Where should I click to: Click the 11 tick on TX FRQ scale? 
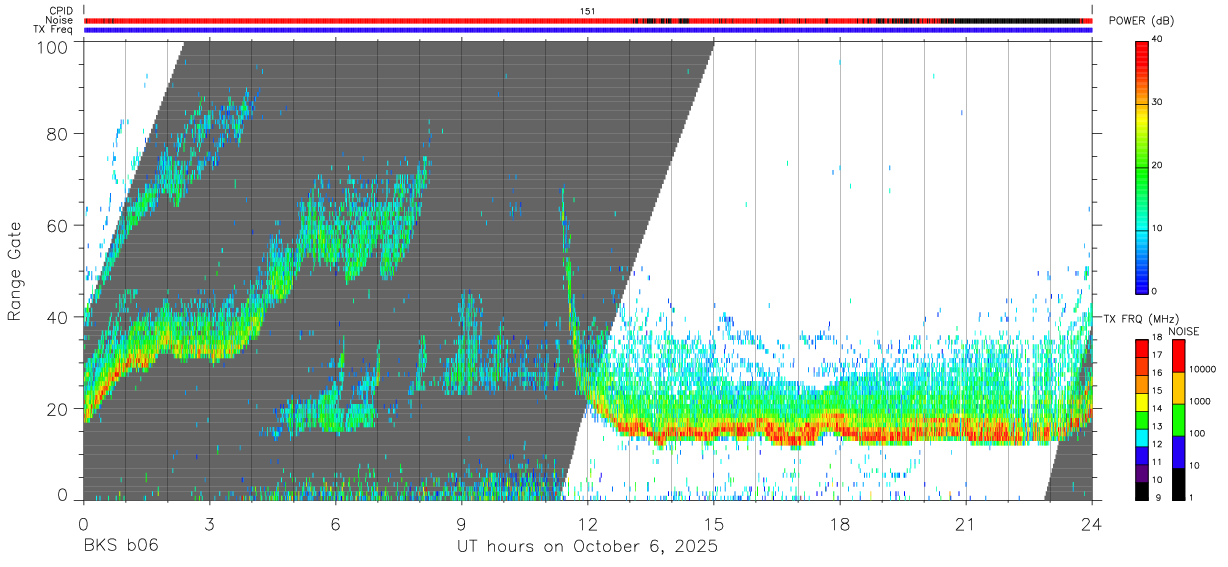pyautogui.click(x=1157, y=464)
